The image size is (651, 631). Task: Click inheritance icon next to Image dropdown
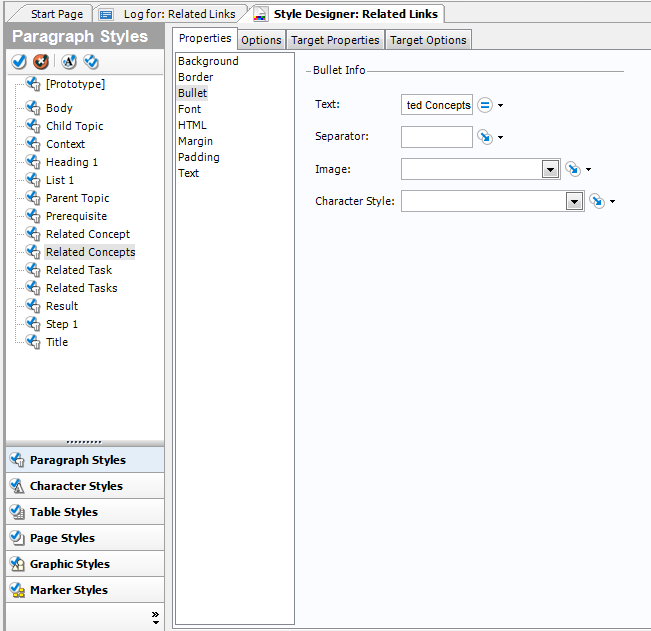click(x=573, y=170)
